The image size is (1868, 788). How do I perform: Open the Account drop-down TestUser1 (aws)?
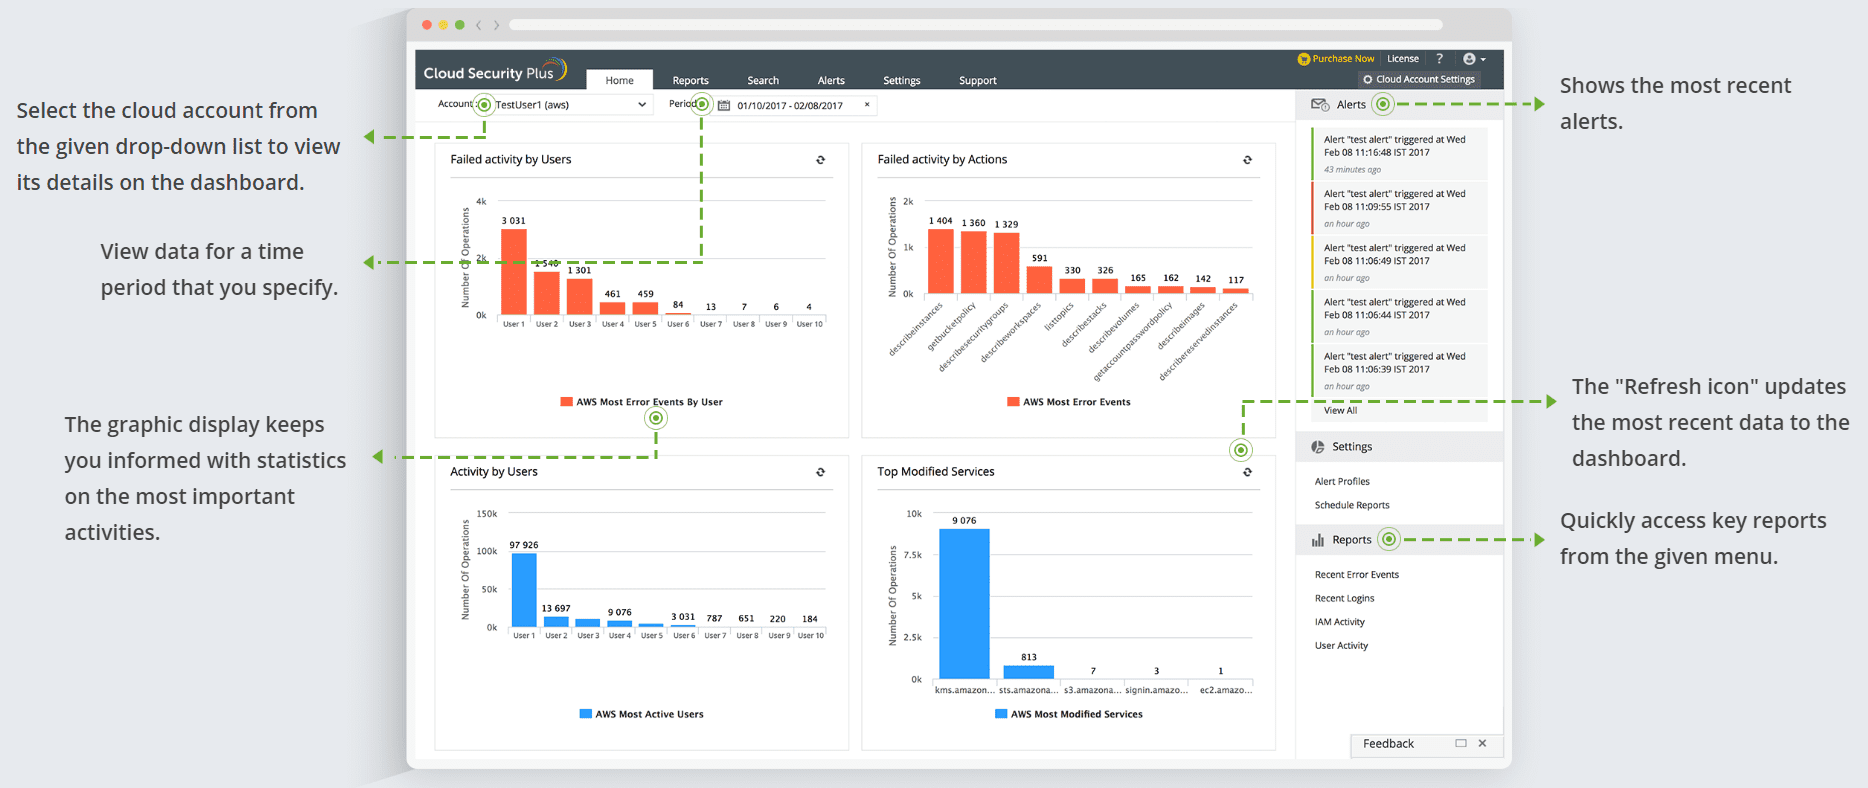point(570,104)
